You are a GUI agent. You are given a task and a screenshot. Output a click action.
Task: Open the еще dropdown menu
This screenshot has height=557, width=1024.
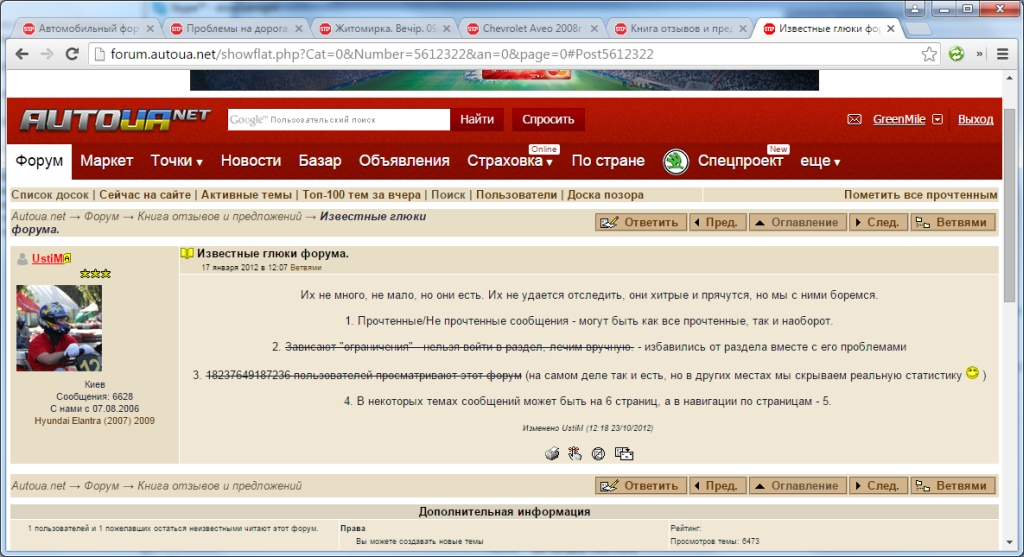(x=820, y=161)
